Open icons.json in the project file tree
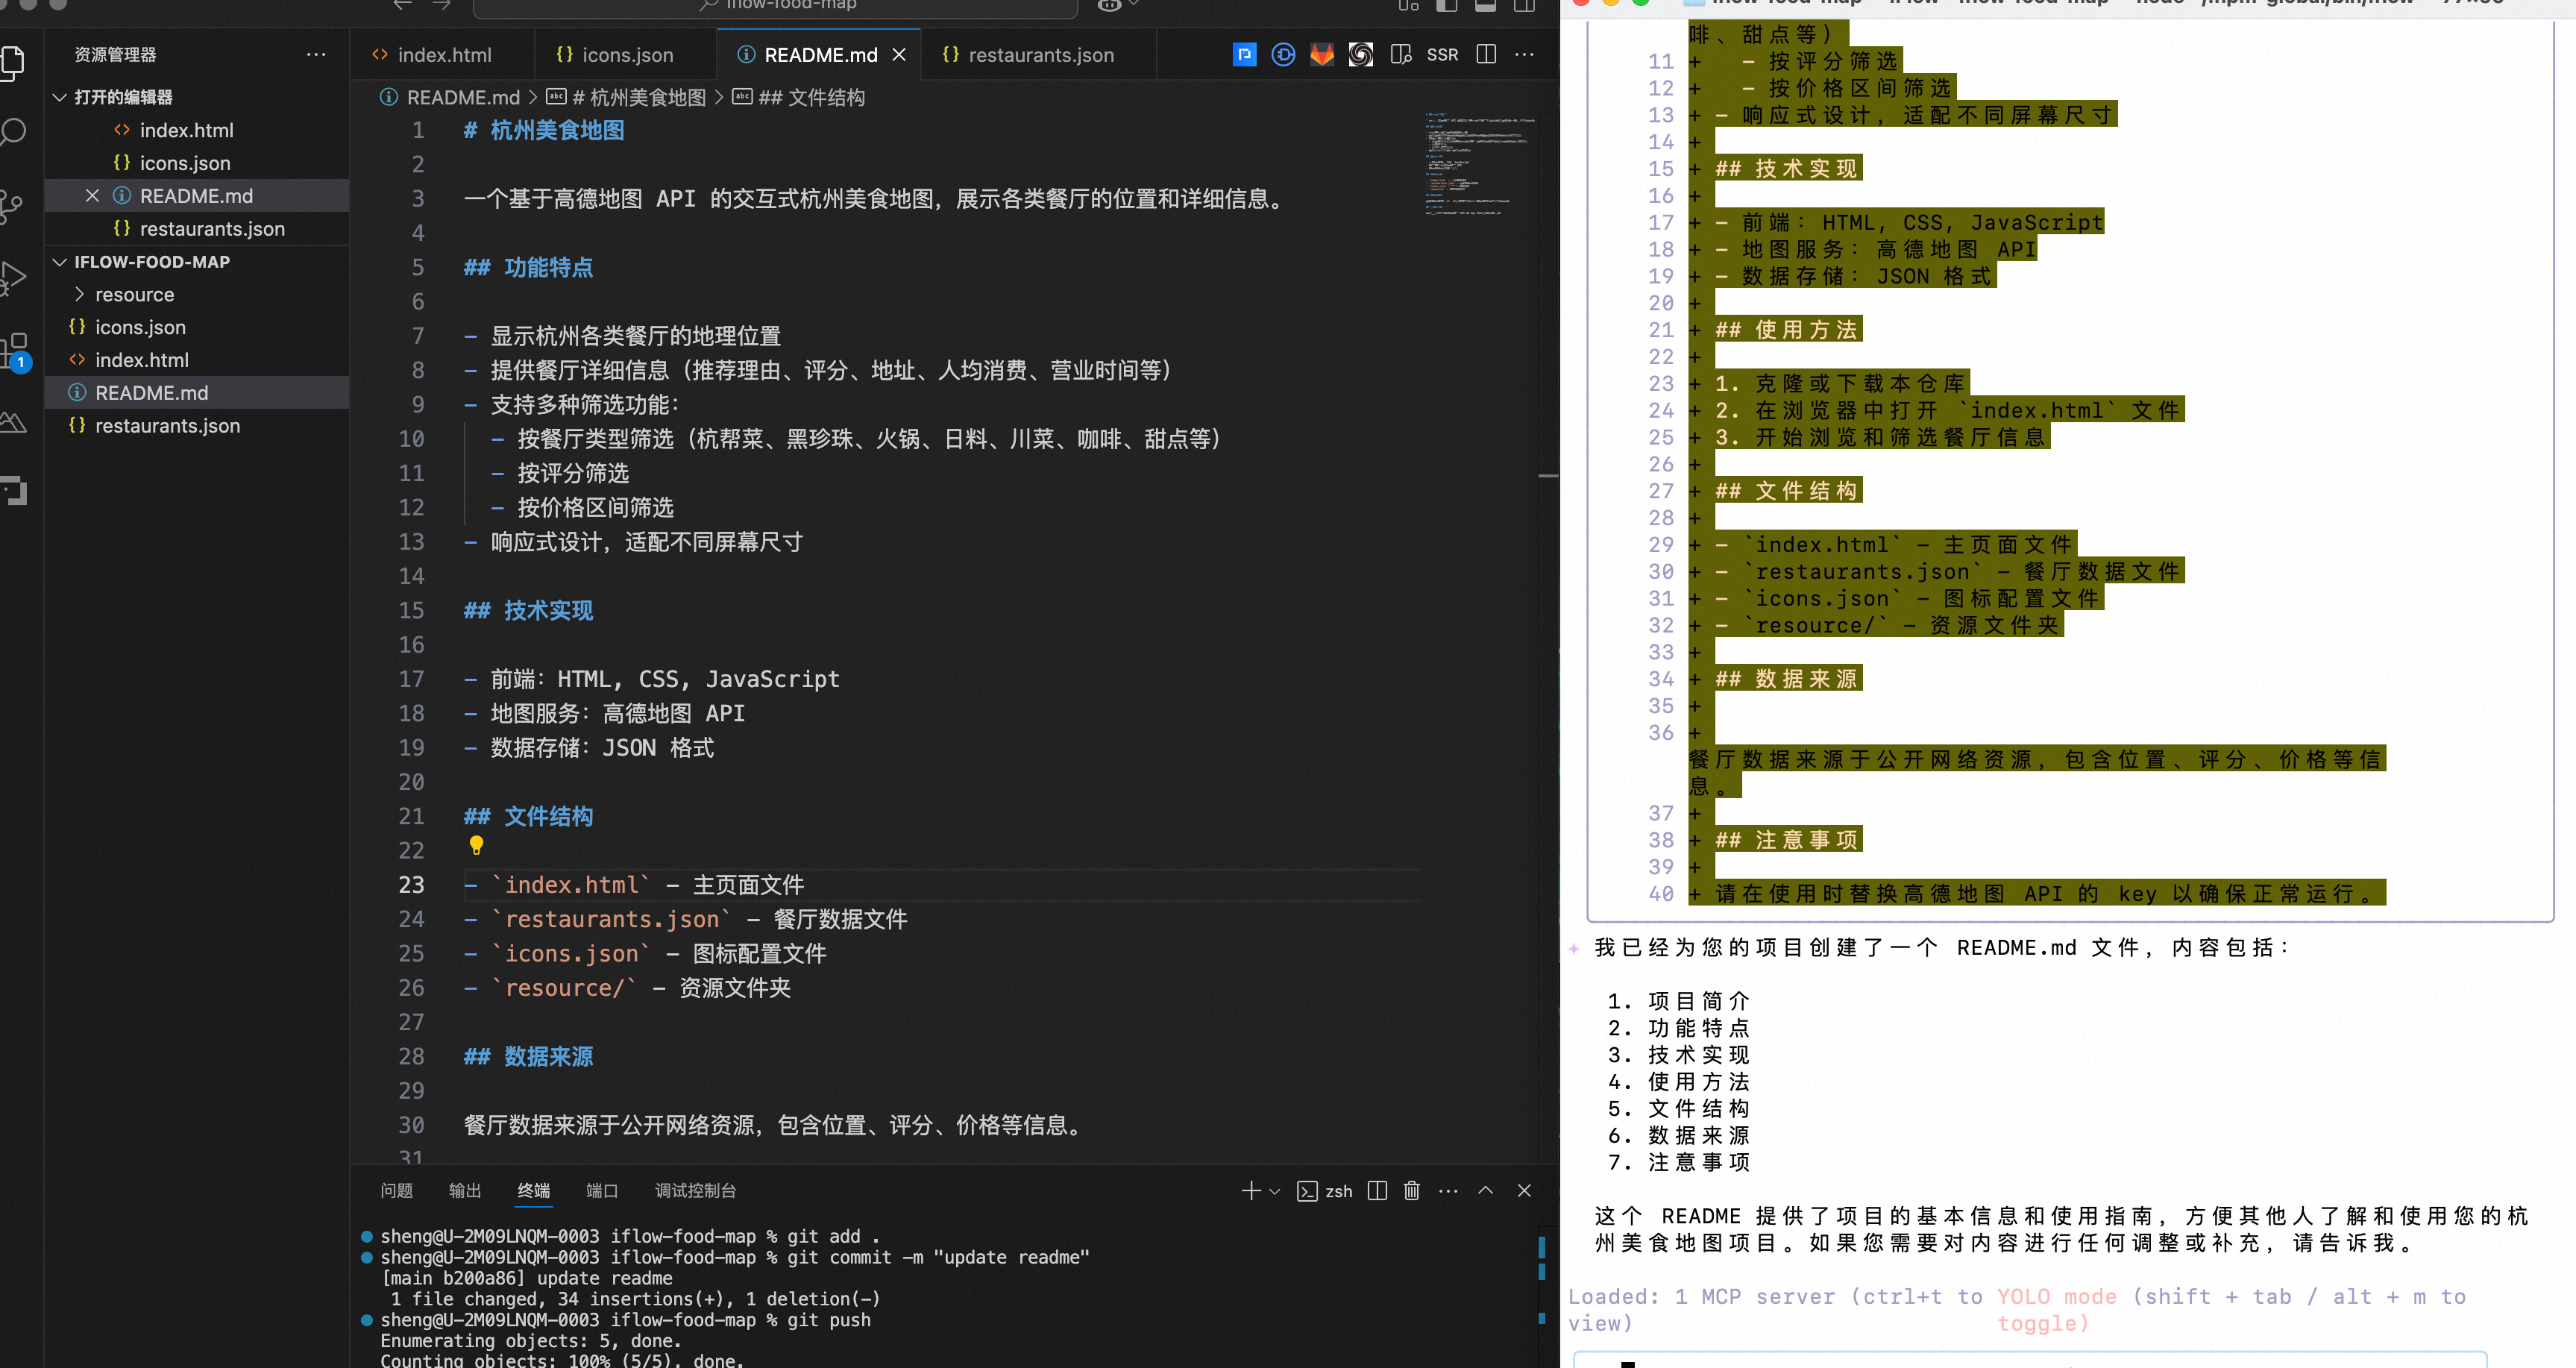The image size is (2576, 1368). [140, 328]
